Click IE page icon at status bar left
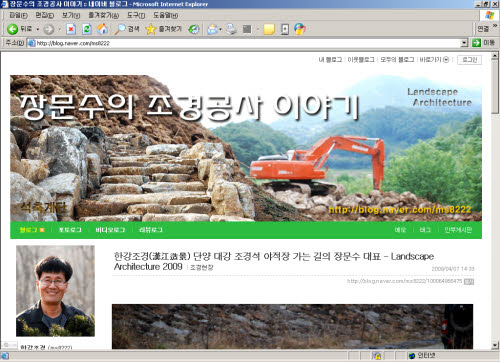Image resolution: width=500 pixels, height=362 pixels. tap(5, 356)
